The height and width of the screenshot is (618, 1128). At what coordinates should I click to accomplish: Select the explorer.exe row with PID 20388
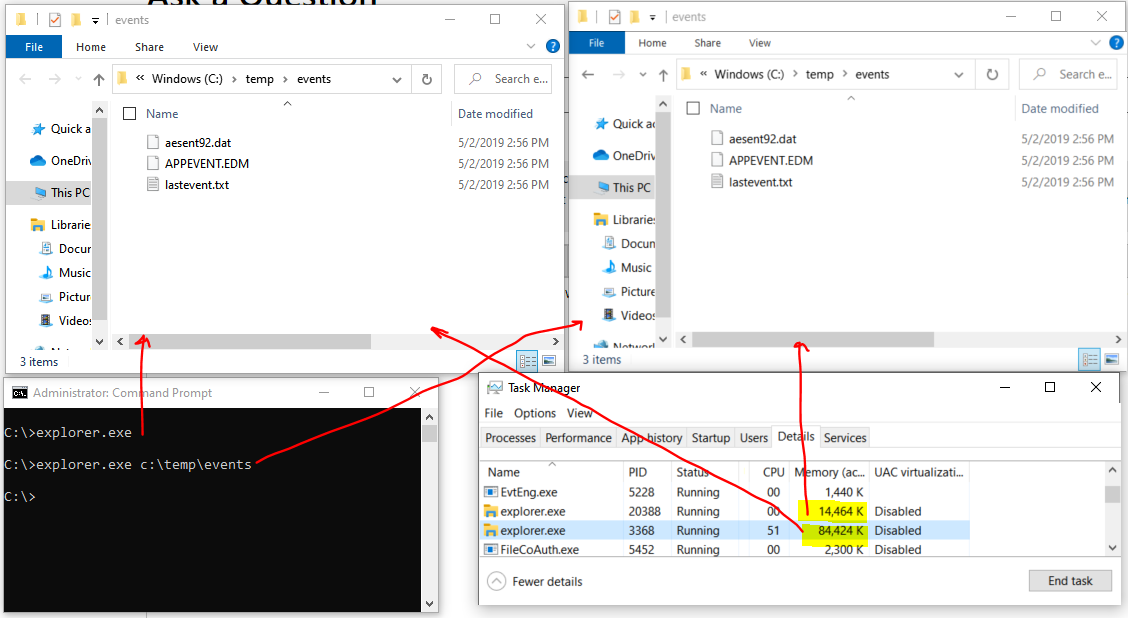click(x=724, y=512)
